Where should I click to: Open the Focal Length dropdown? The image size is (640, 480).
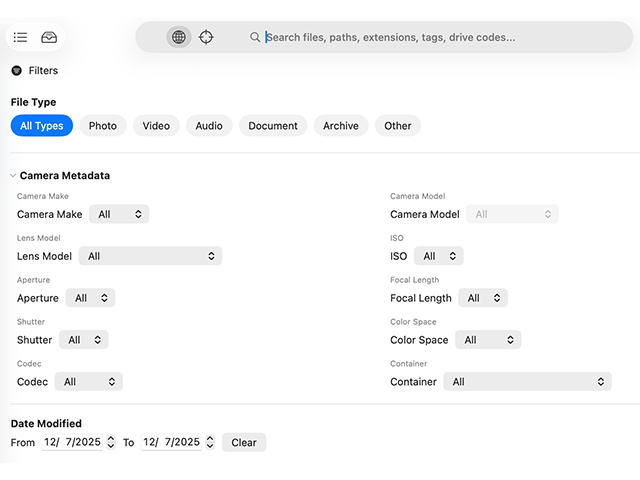[483, 298]
